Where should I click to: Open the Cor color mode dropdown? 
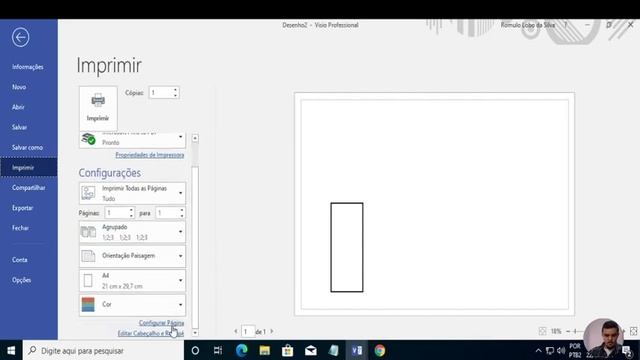pyautogui.click(x=132, y=304)
